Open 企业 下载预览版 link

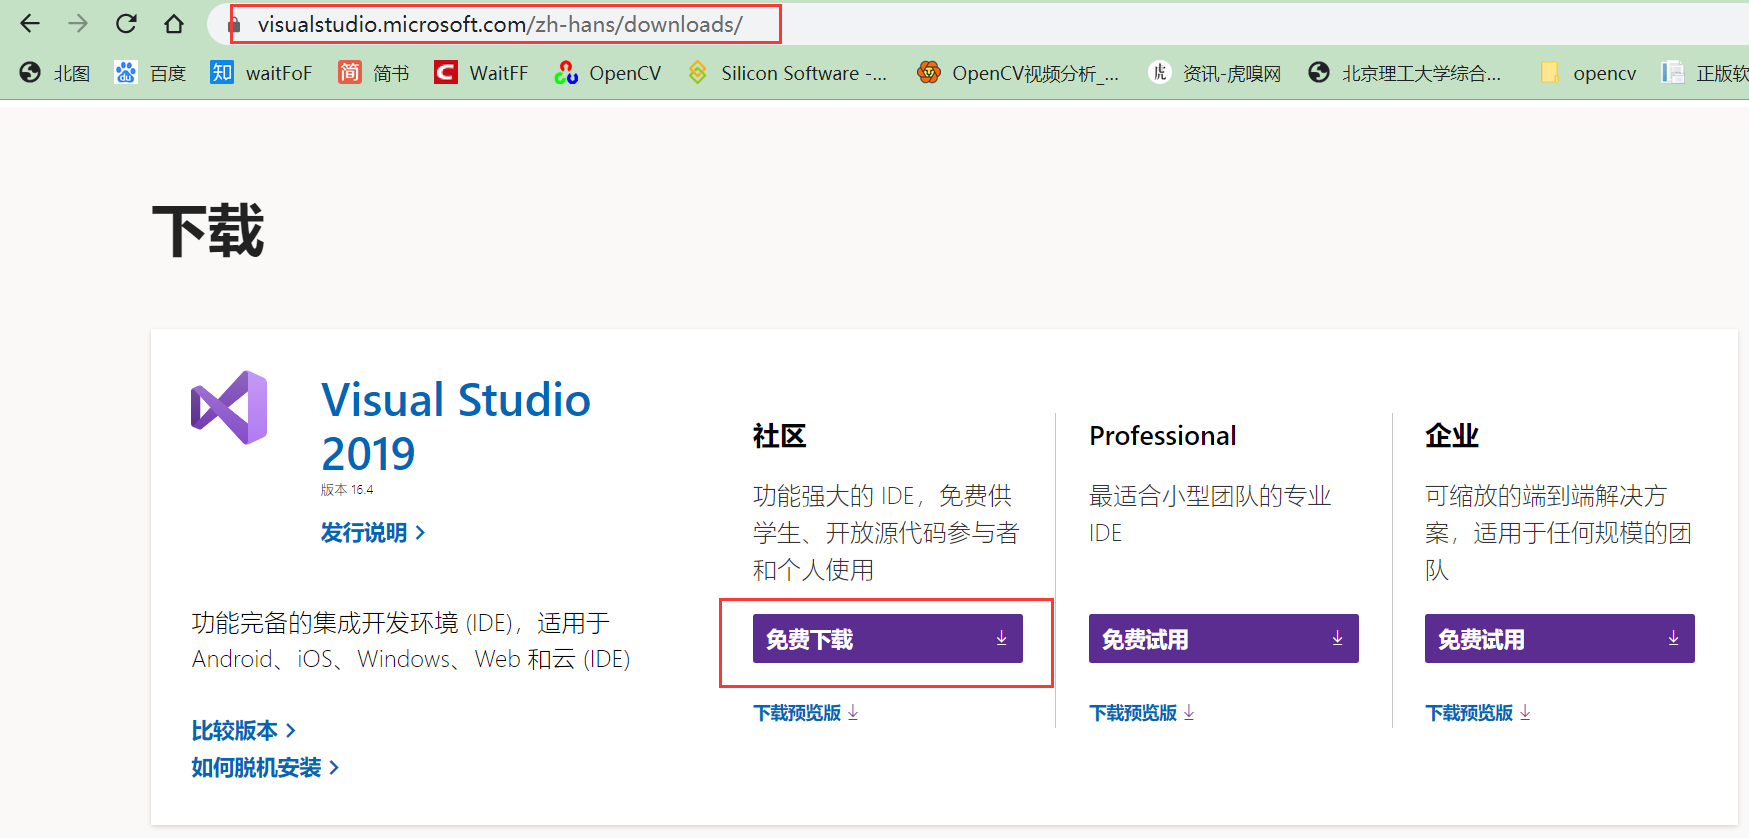(x=1478, y=713)
